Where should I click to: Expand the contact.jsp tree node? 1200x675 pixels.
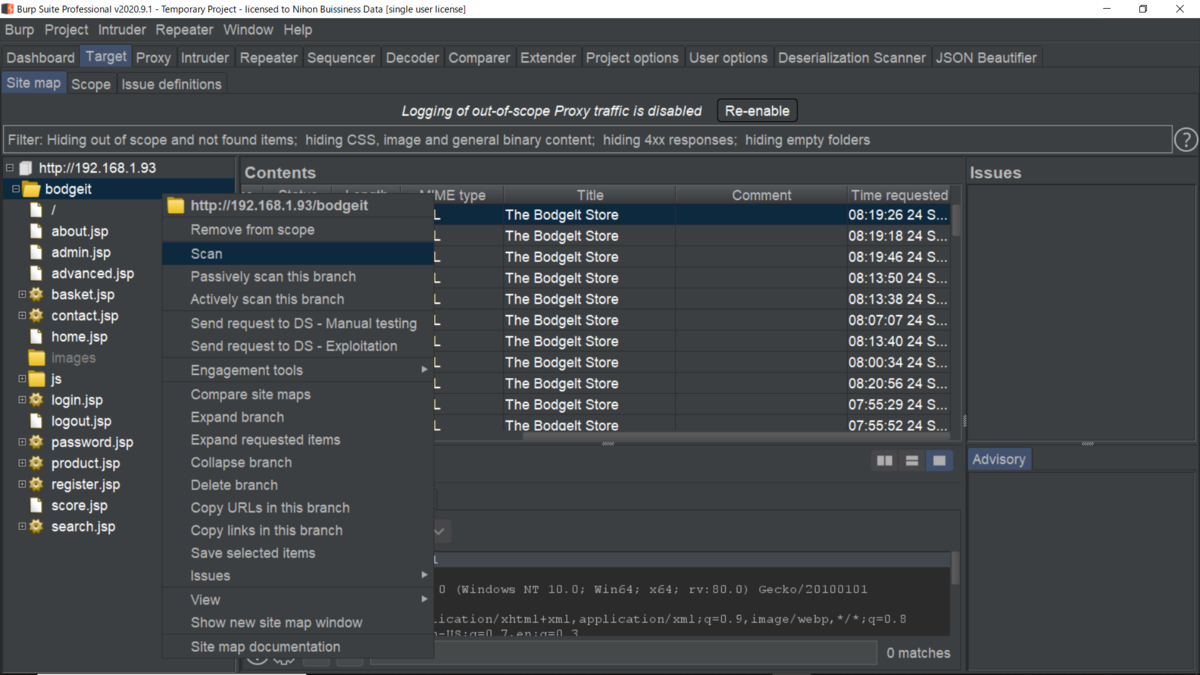tap(22, 315)
